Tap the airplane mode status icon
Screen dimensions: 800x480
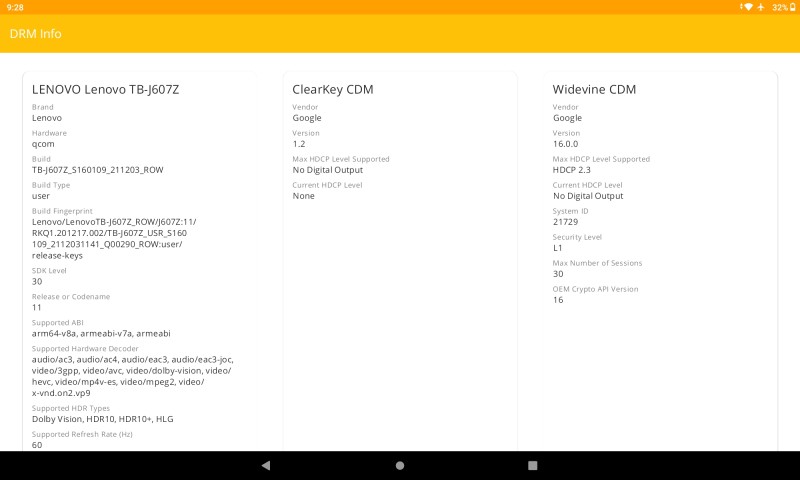(x=761, y=7)
